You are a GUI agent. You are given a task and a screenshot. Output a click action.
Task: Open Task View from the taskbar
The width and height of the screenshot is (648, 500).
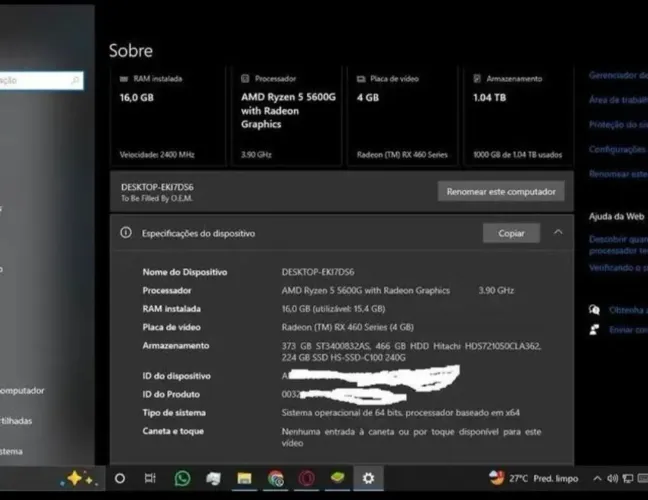click(150, 478)
